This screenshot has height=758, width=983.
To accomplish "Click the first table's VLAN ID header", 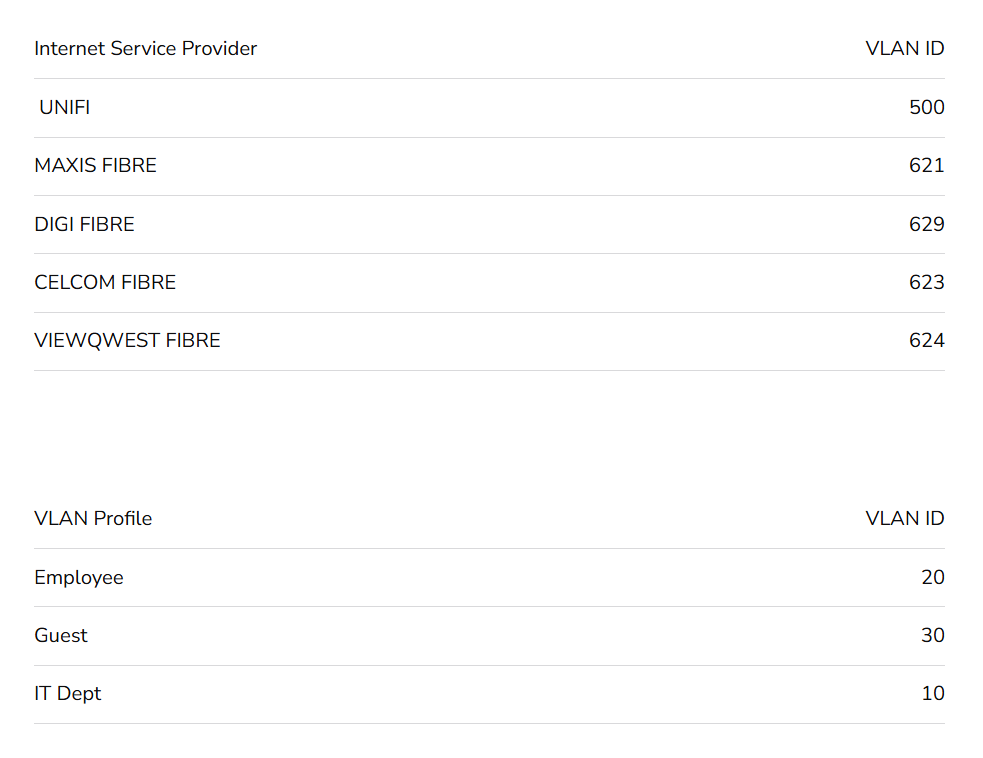I will 904,49.
